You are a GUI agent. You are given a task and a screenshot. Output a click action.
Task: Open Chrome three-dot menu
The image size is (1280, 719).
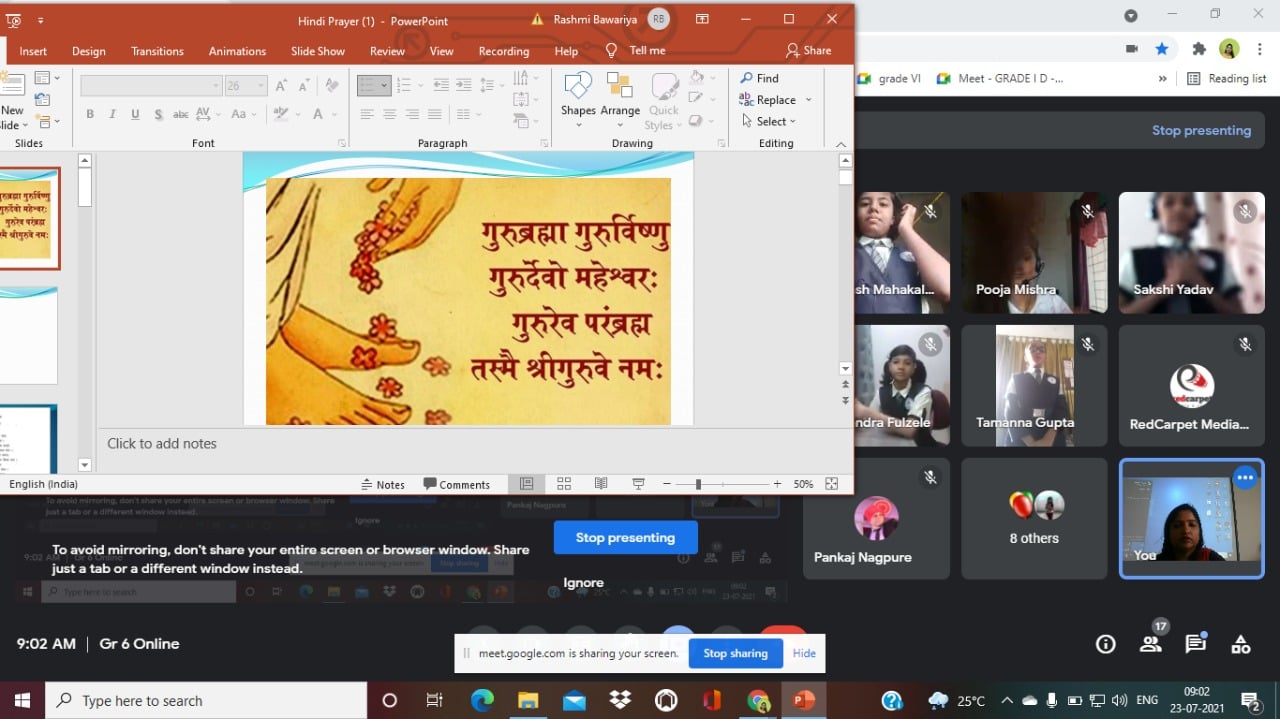(1260, 48)
